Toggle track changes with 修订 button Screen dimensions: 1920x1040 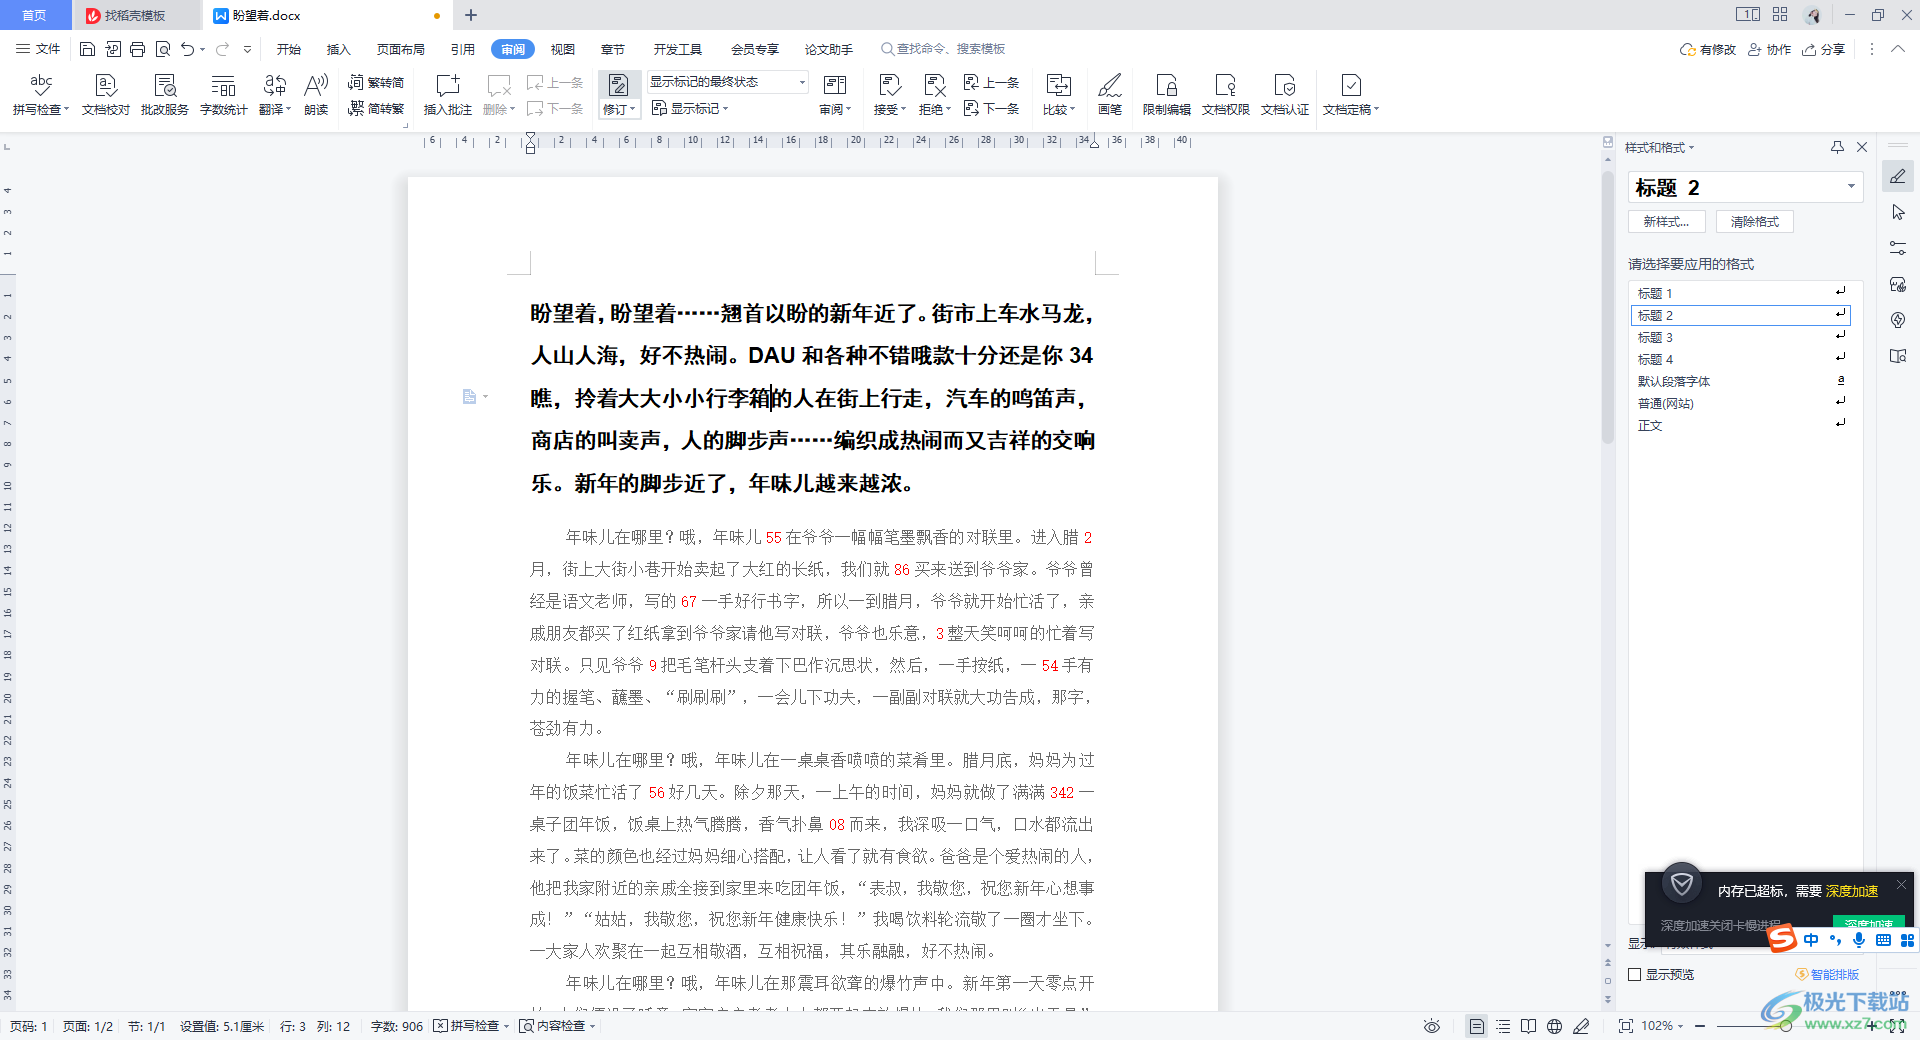click(x=618, y=94)
